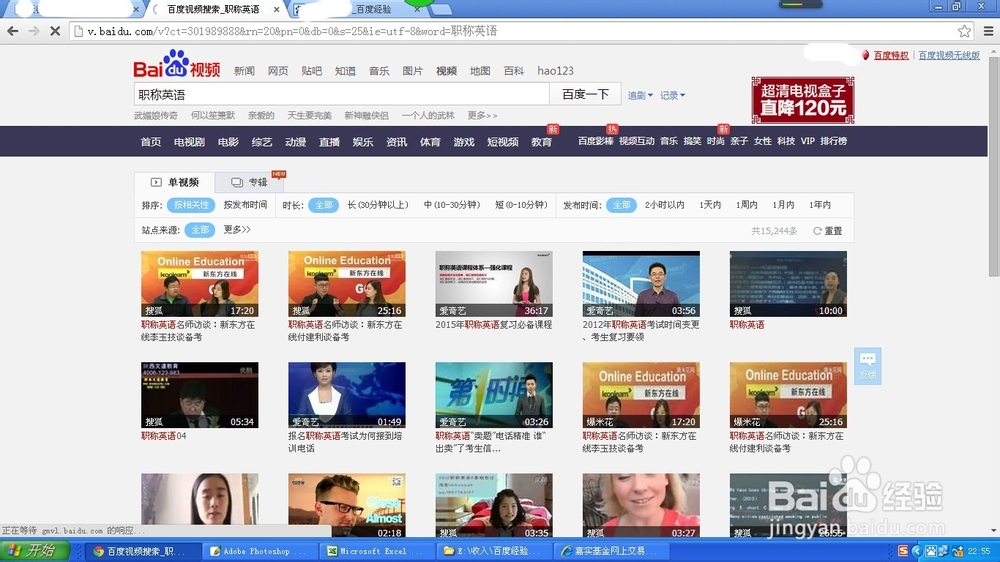The width and height of the screenshot is (1000, 562).
Task: Filter duration 长(30分钟以上)
Action: click(378, 205)
